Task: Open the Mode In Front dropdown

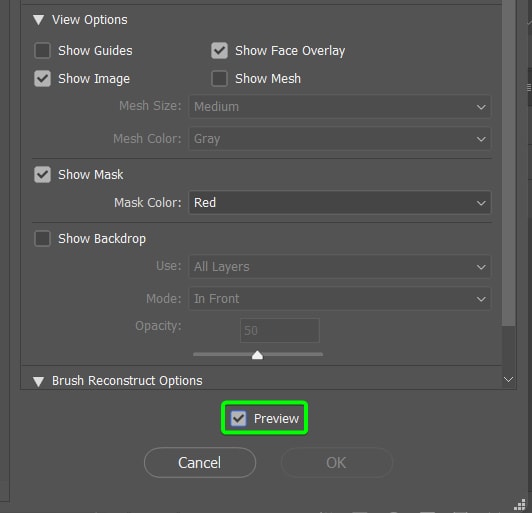Action: [340, 299]
